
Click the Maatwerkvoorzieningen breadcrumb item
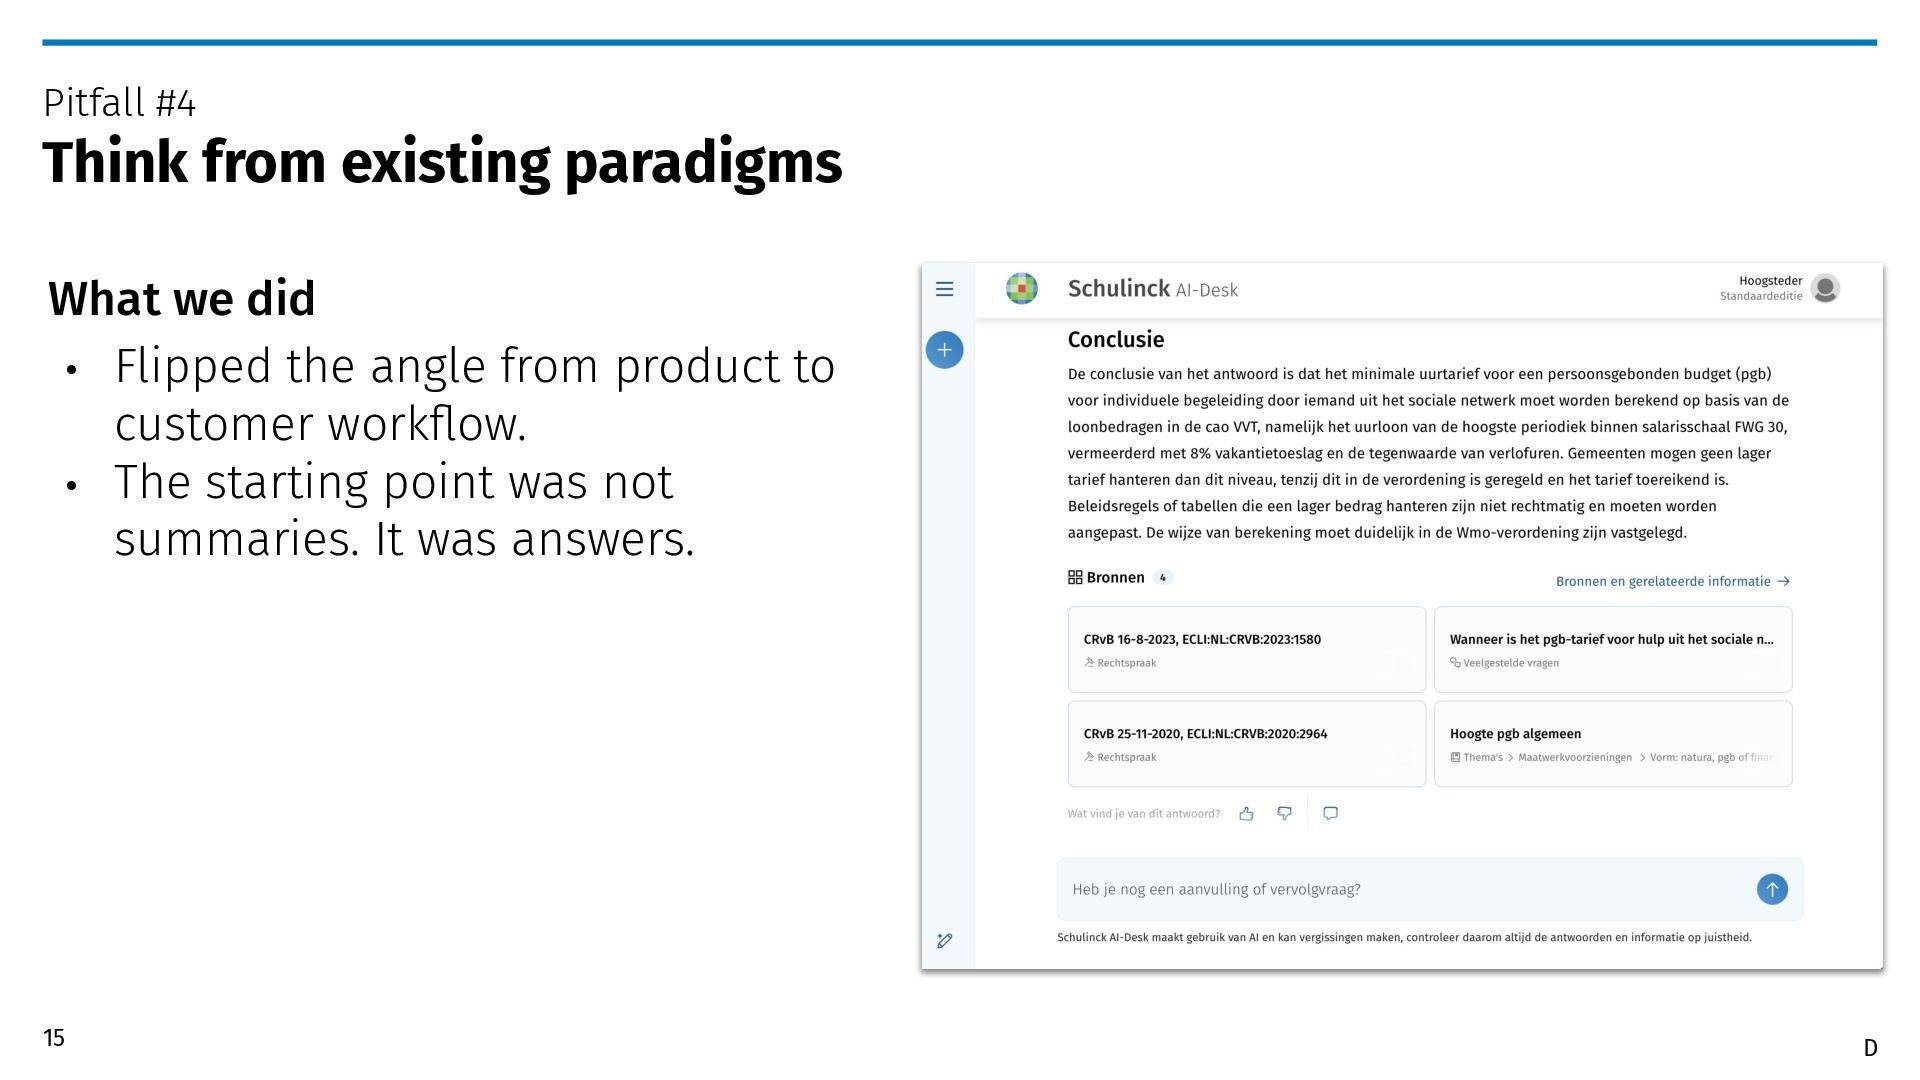click(x=1574, y=758)
